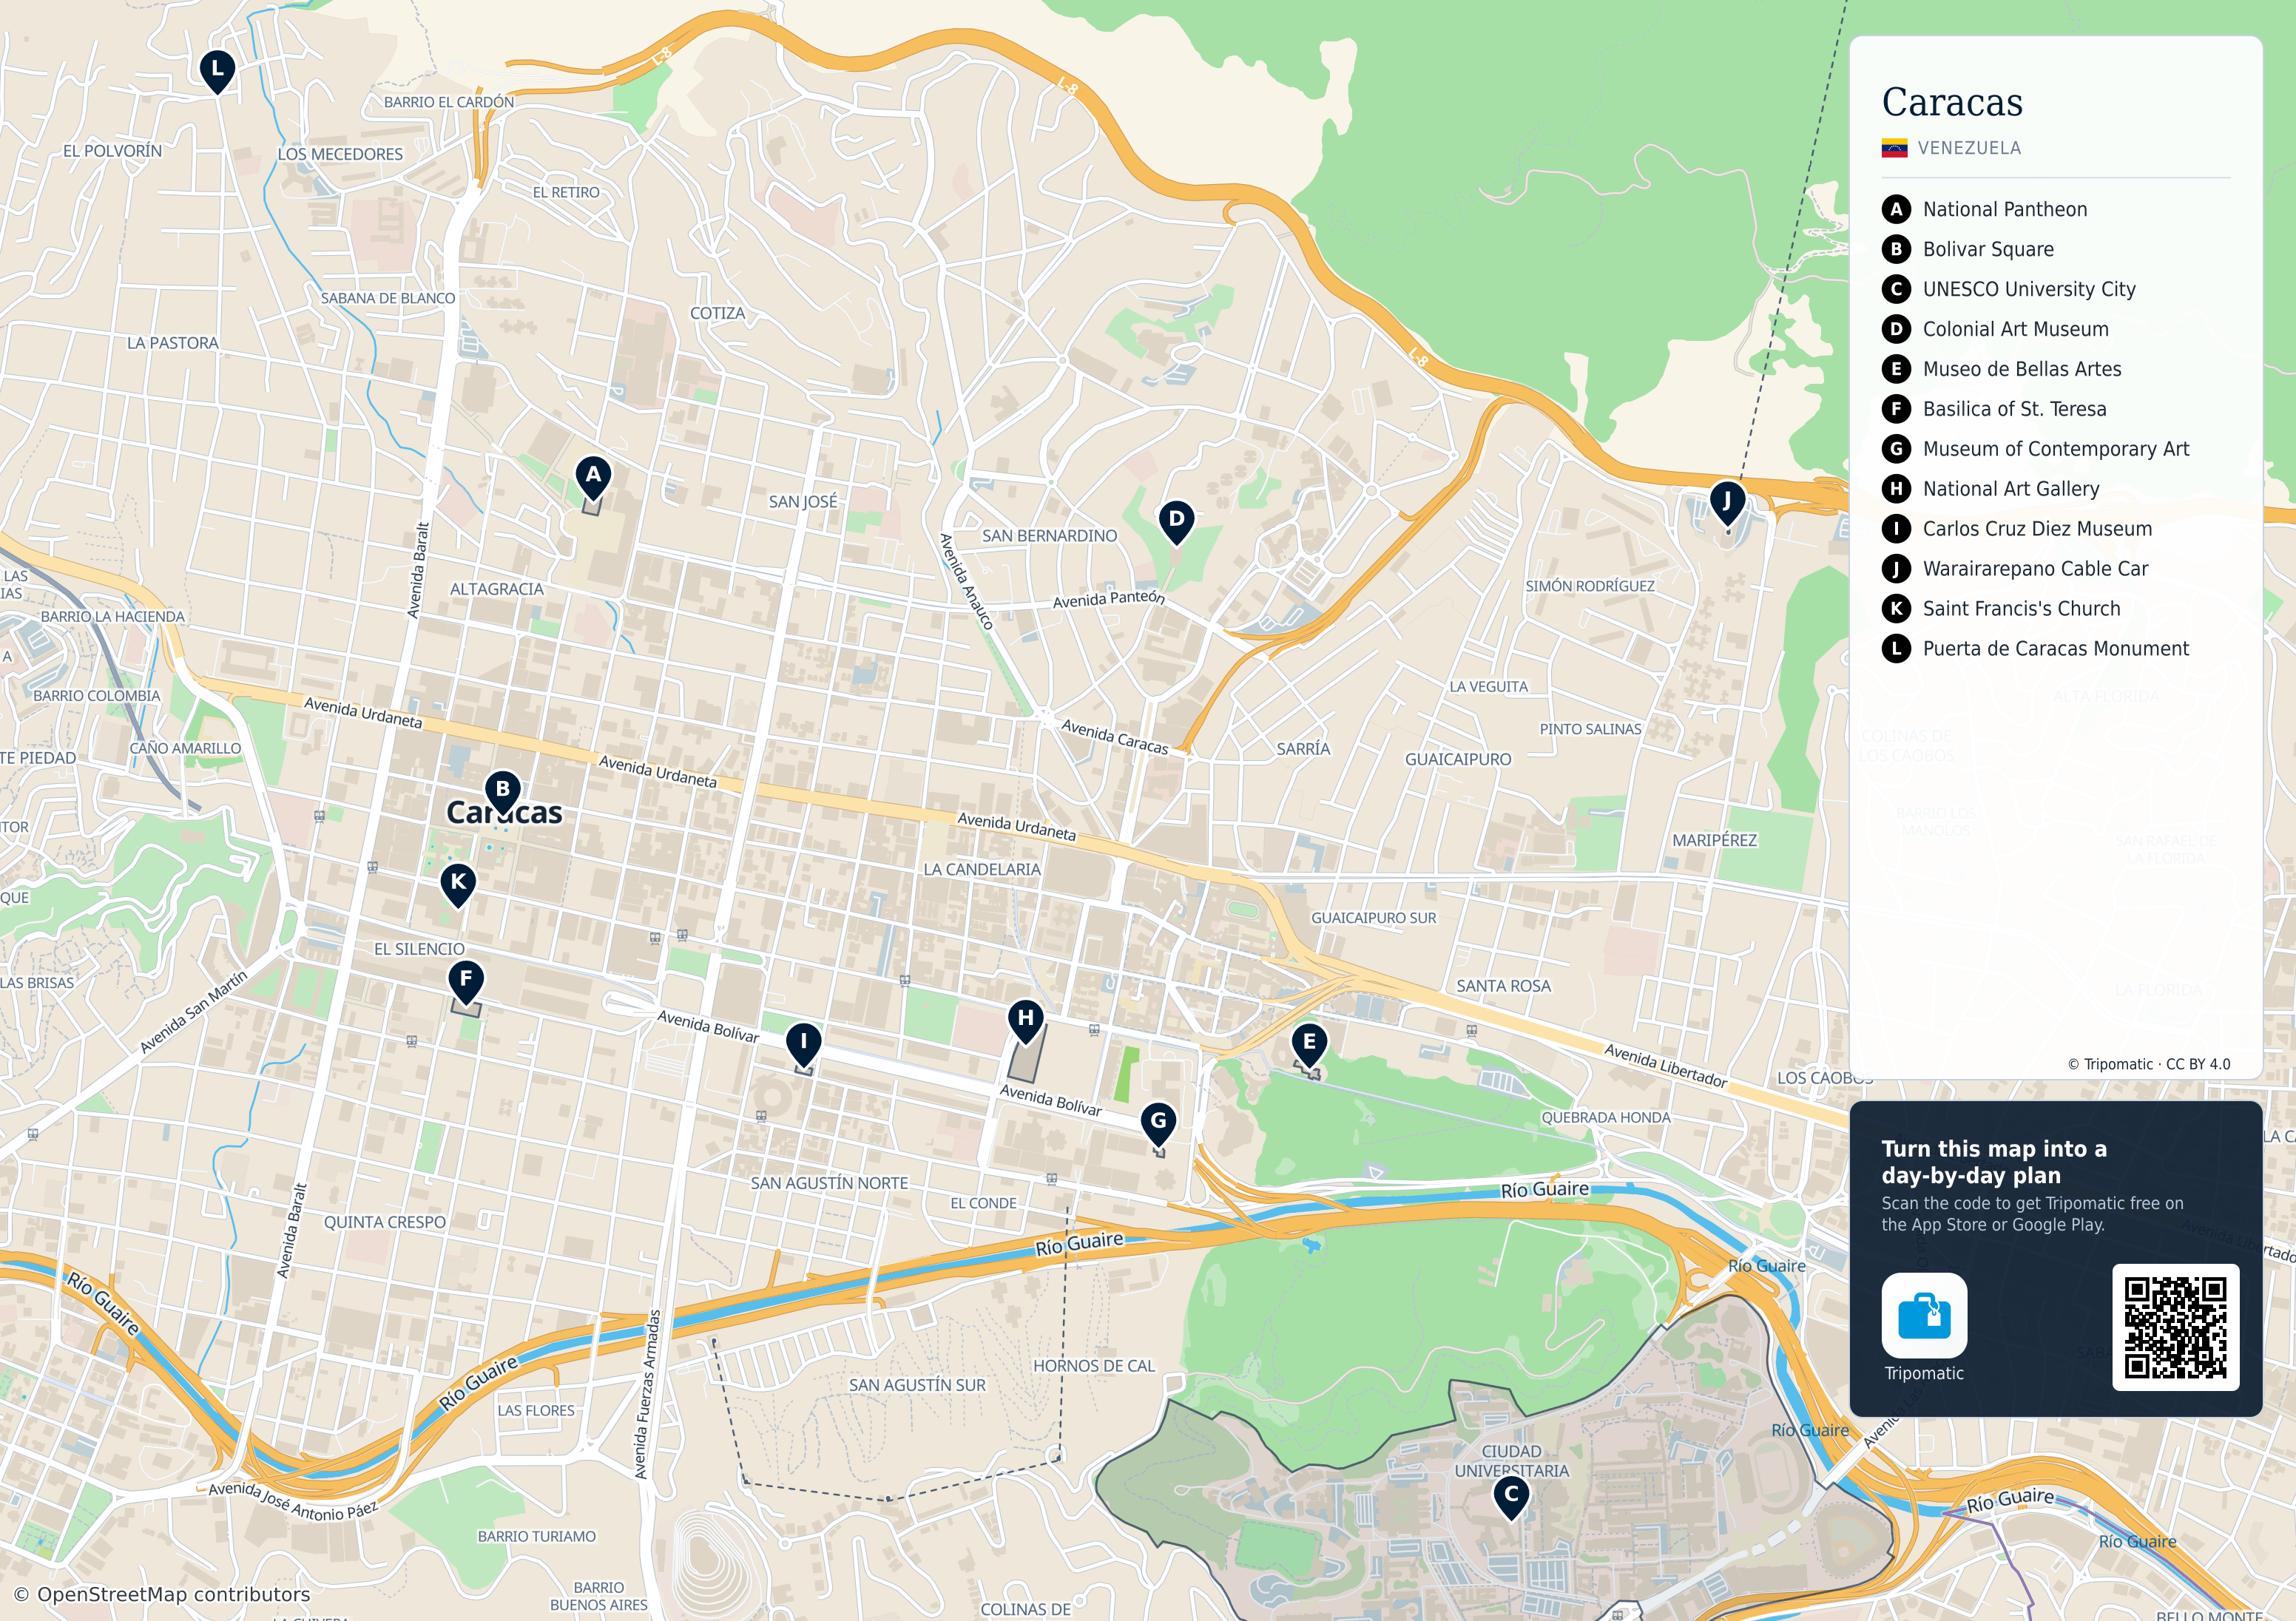Click the LA CANDELARIA neighborhood label
The image size is (2296, 1621).
coord(981,870)
